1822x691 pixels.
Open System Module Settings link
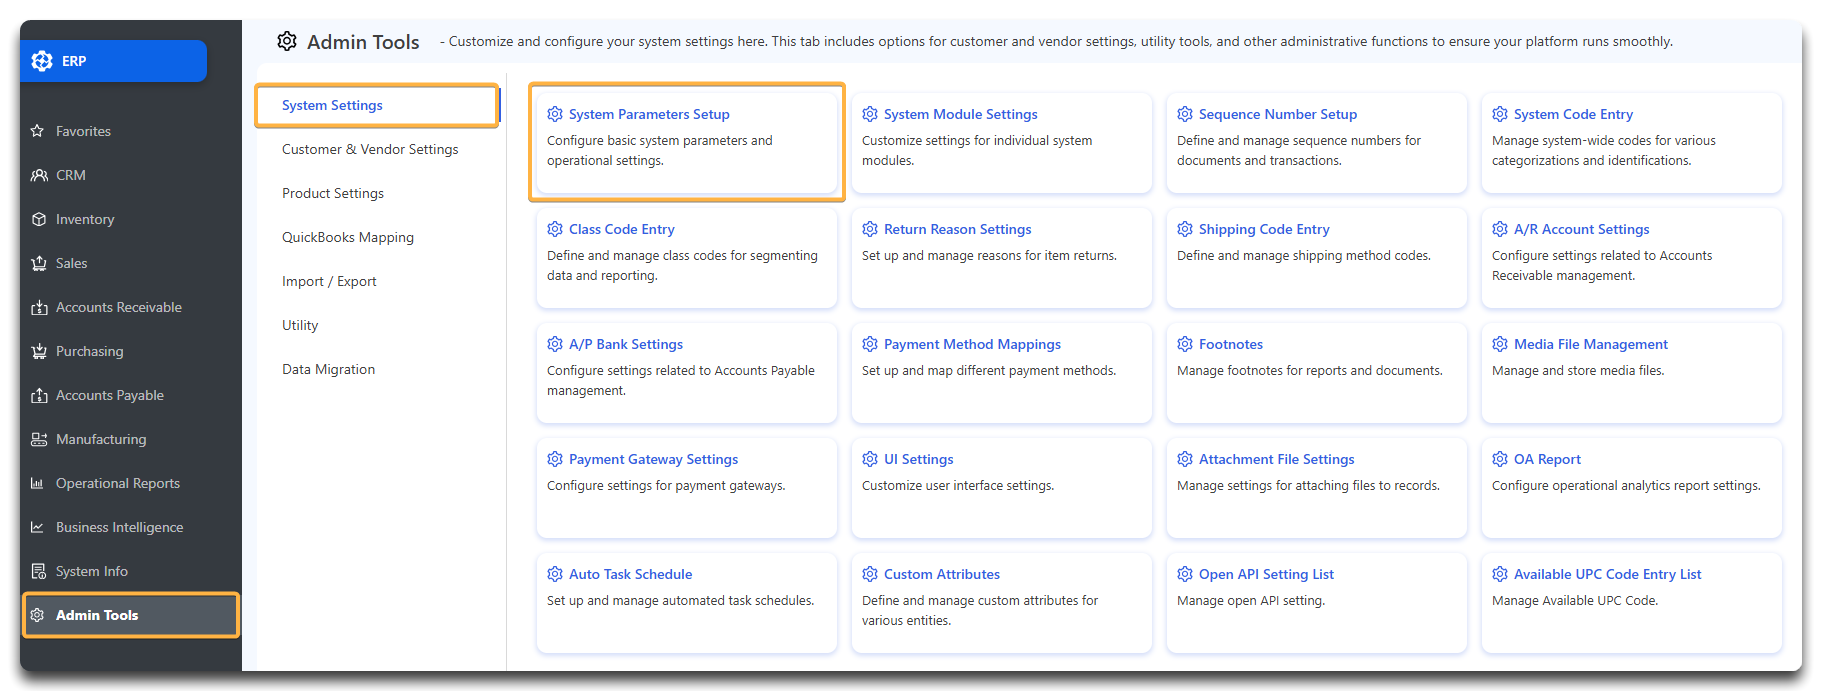pos(961,114)
